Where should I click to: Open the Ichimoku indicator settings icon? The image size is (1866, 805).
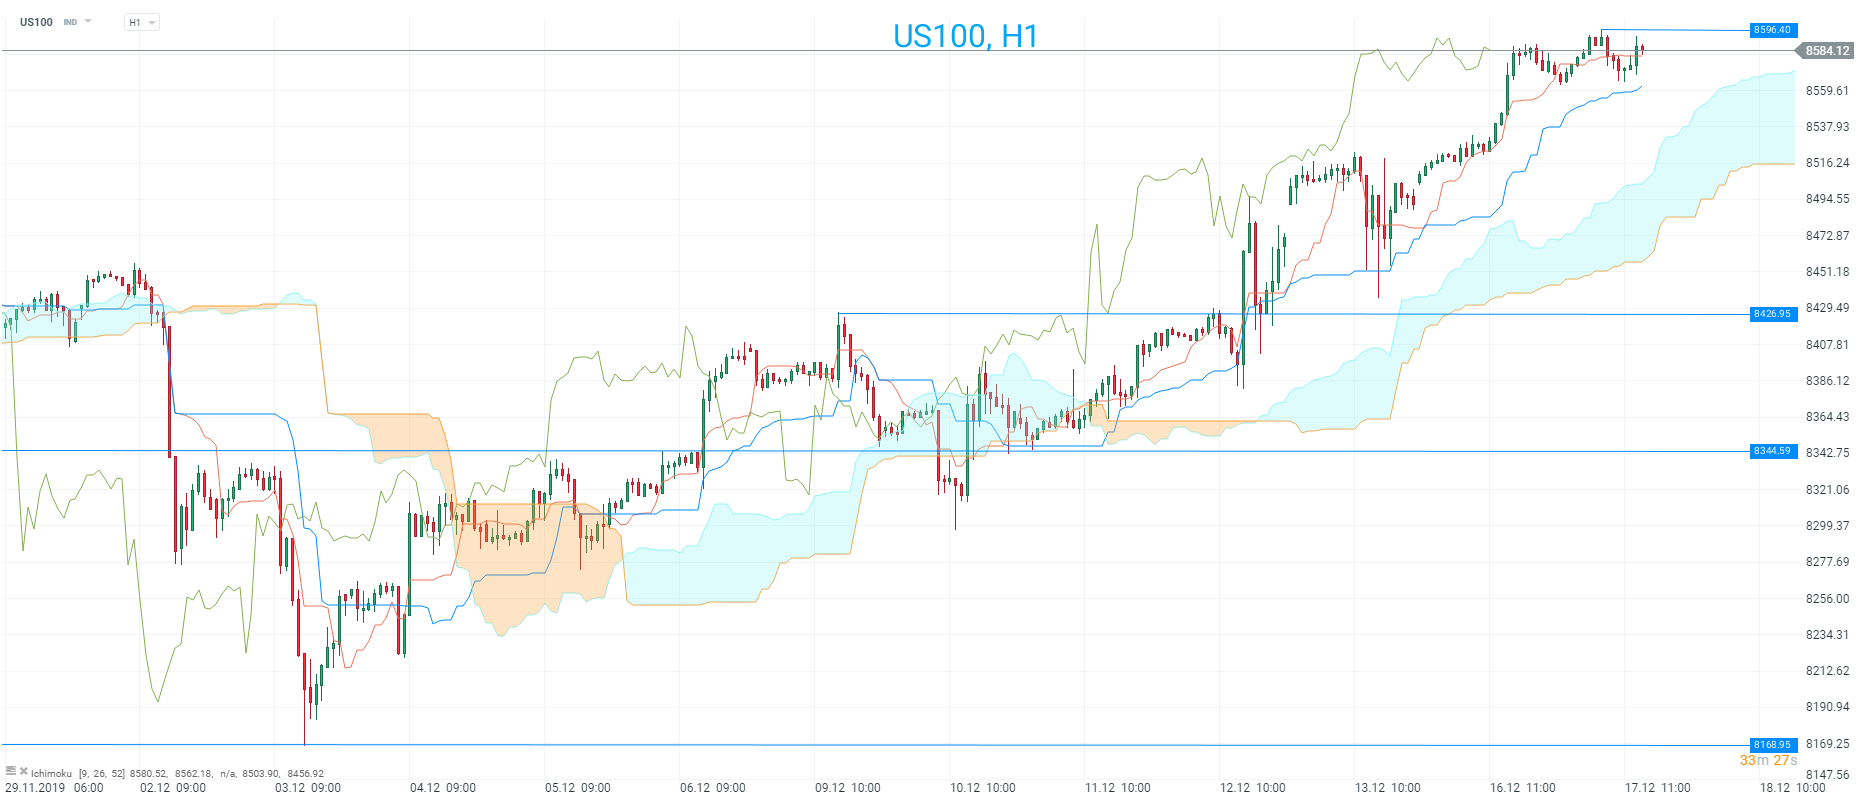click(11, 772)
